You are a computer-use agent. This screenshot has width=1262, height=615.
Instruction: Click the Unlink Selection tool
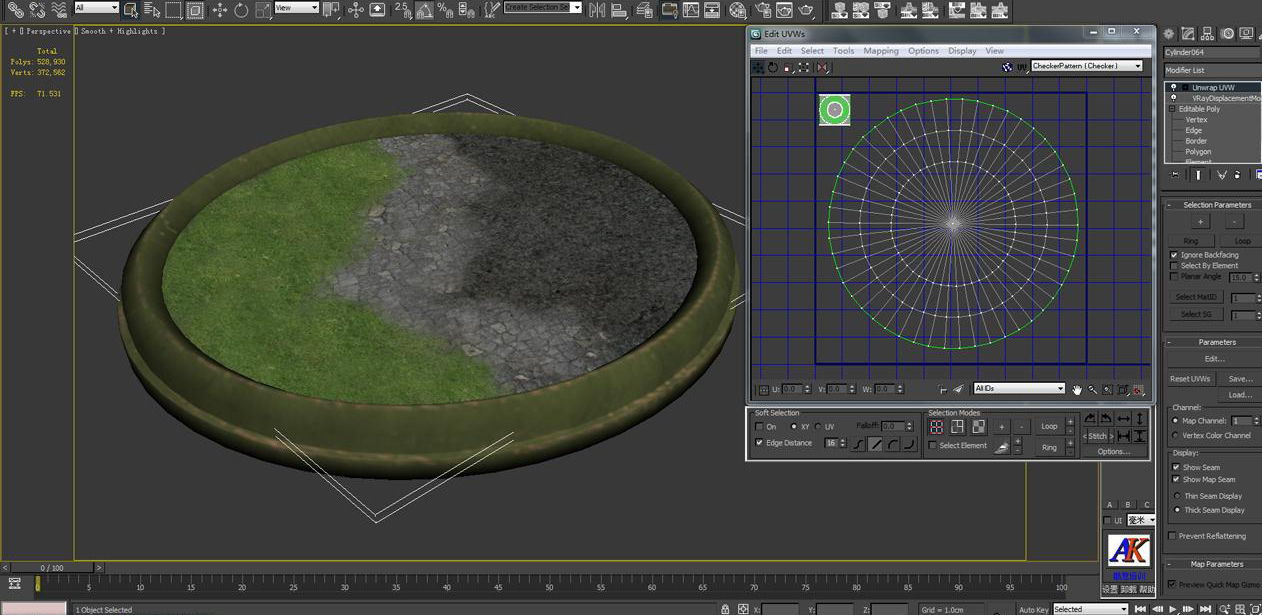coord(37,10)
